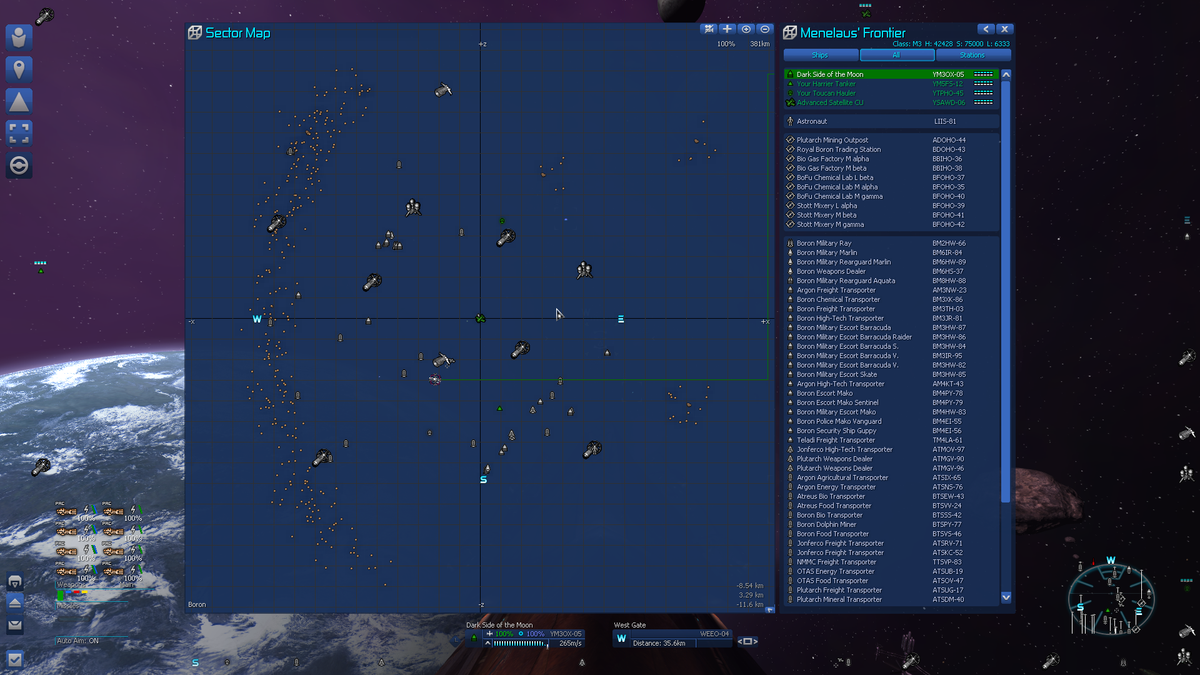Select Stott Mixery M gamma

tap(892, 225)
